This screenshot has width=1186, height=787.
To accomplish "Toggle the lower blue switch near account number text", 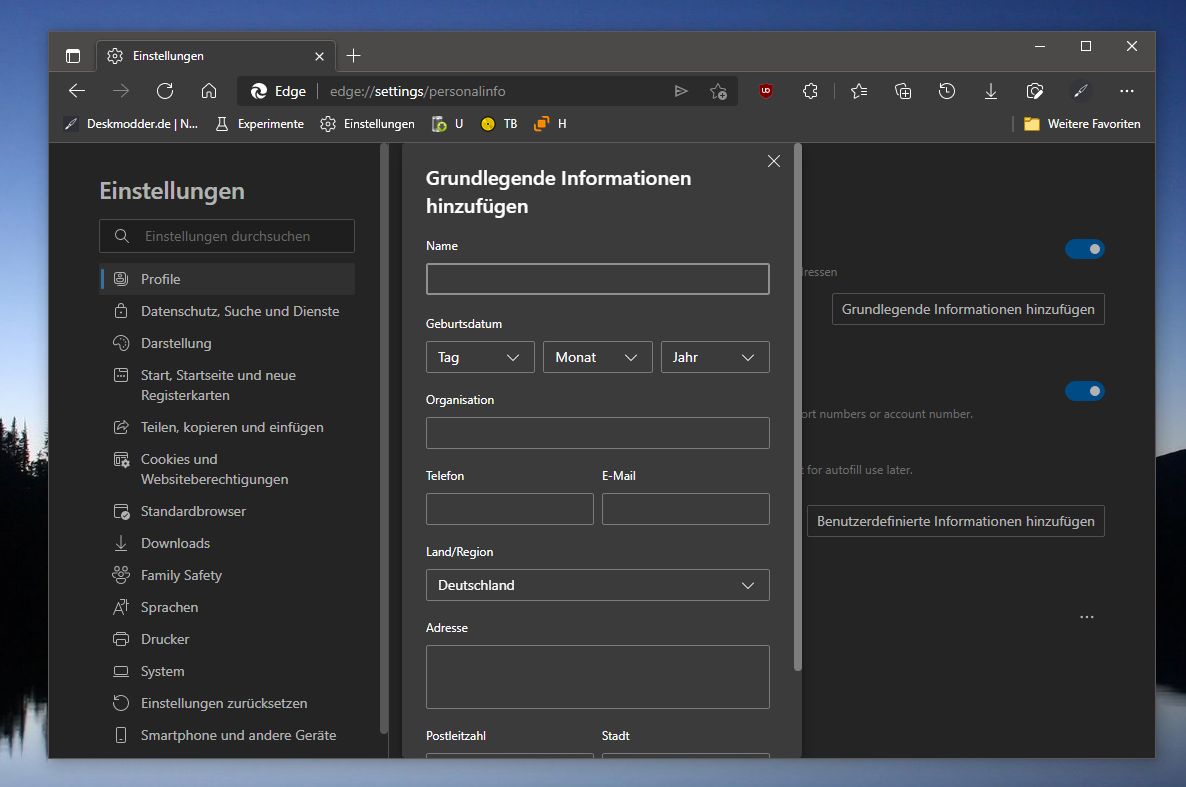I will click(1085, 391).
